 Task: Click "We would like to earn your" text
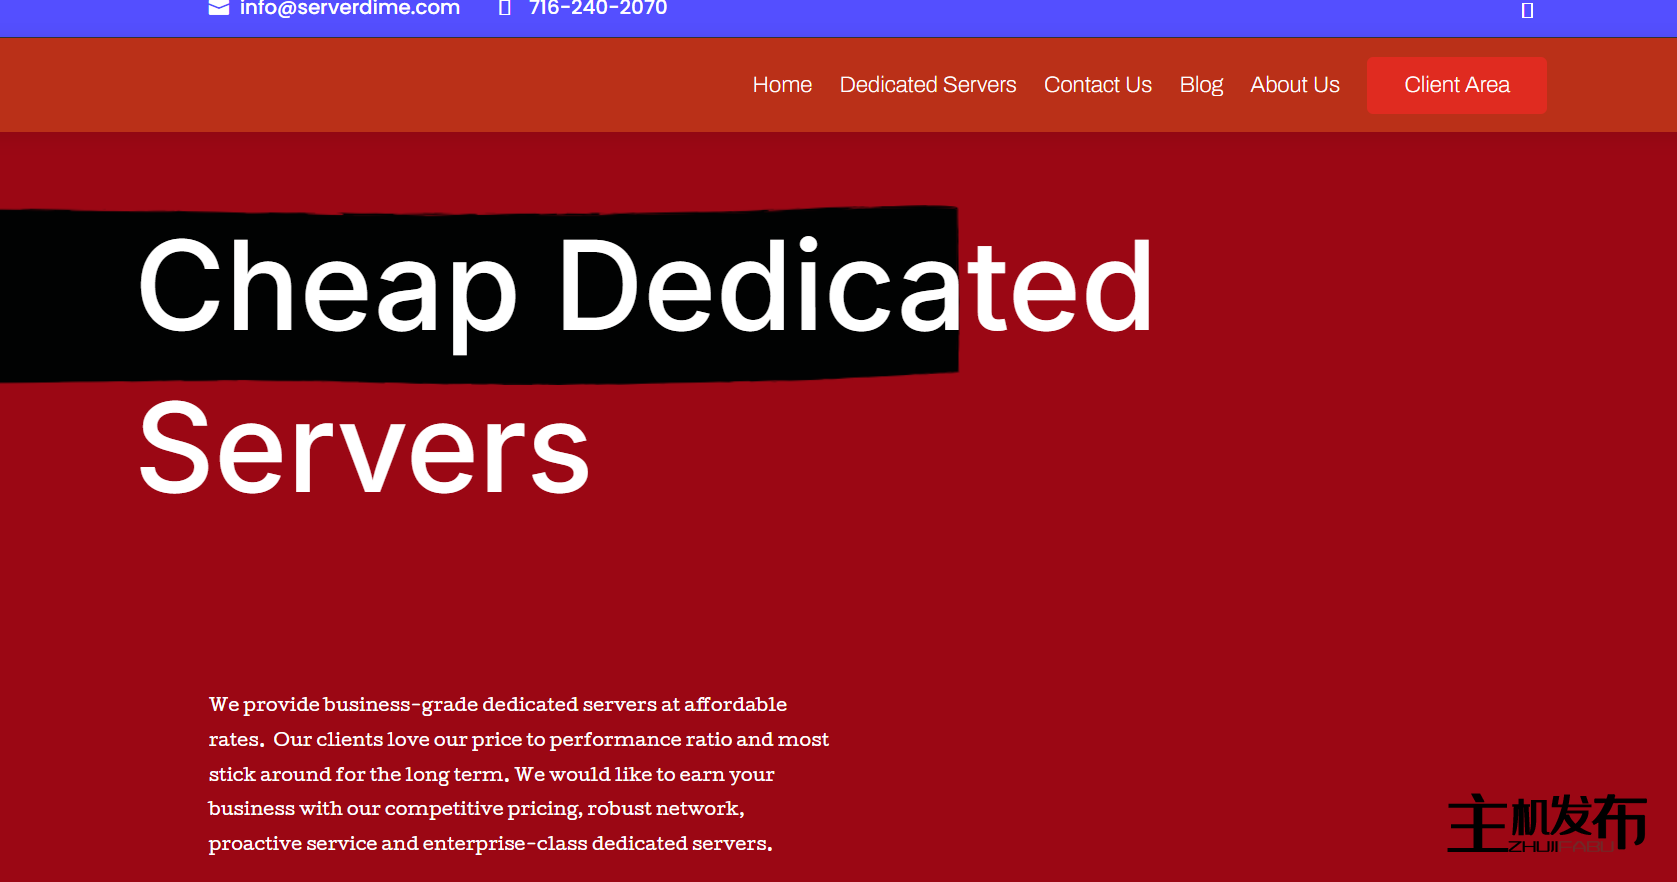tap(645, 775)
